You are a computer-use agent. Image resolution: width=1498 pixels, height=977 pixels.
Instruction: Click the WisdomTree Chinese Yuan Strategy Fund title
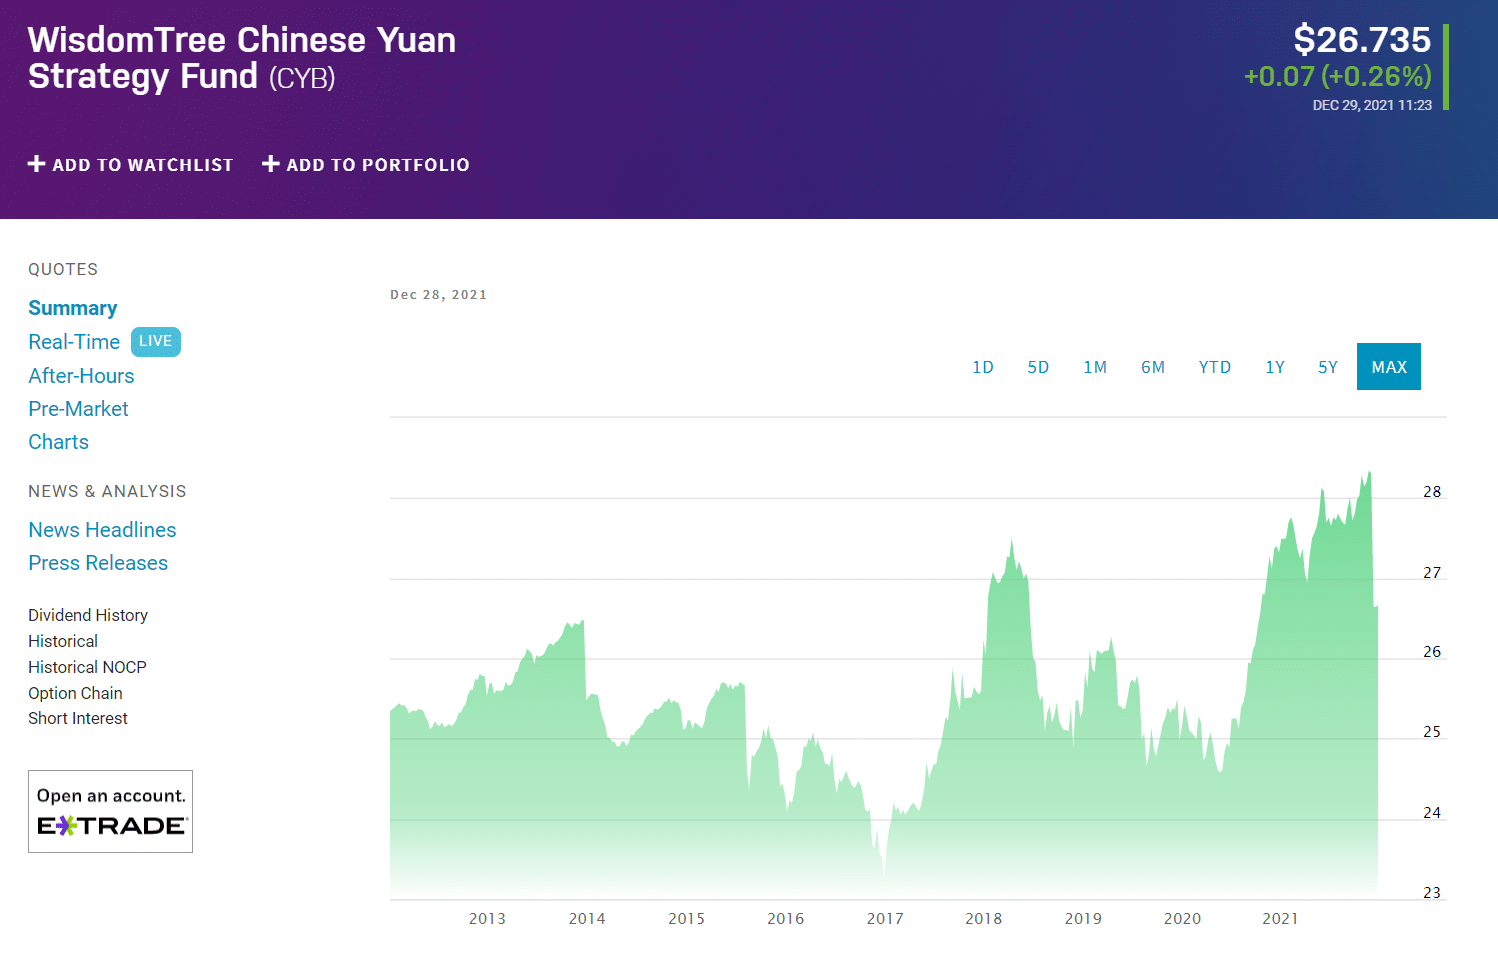[x=242, y=58]
